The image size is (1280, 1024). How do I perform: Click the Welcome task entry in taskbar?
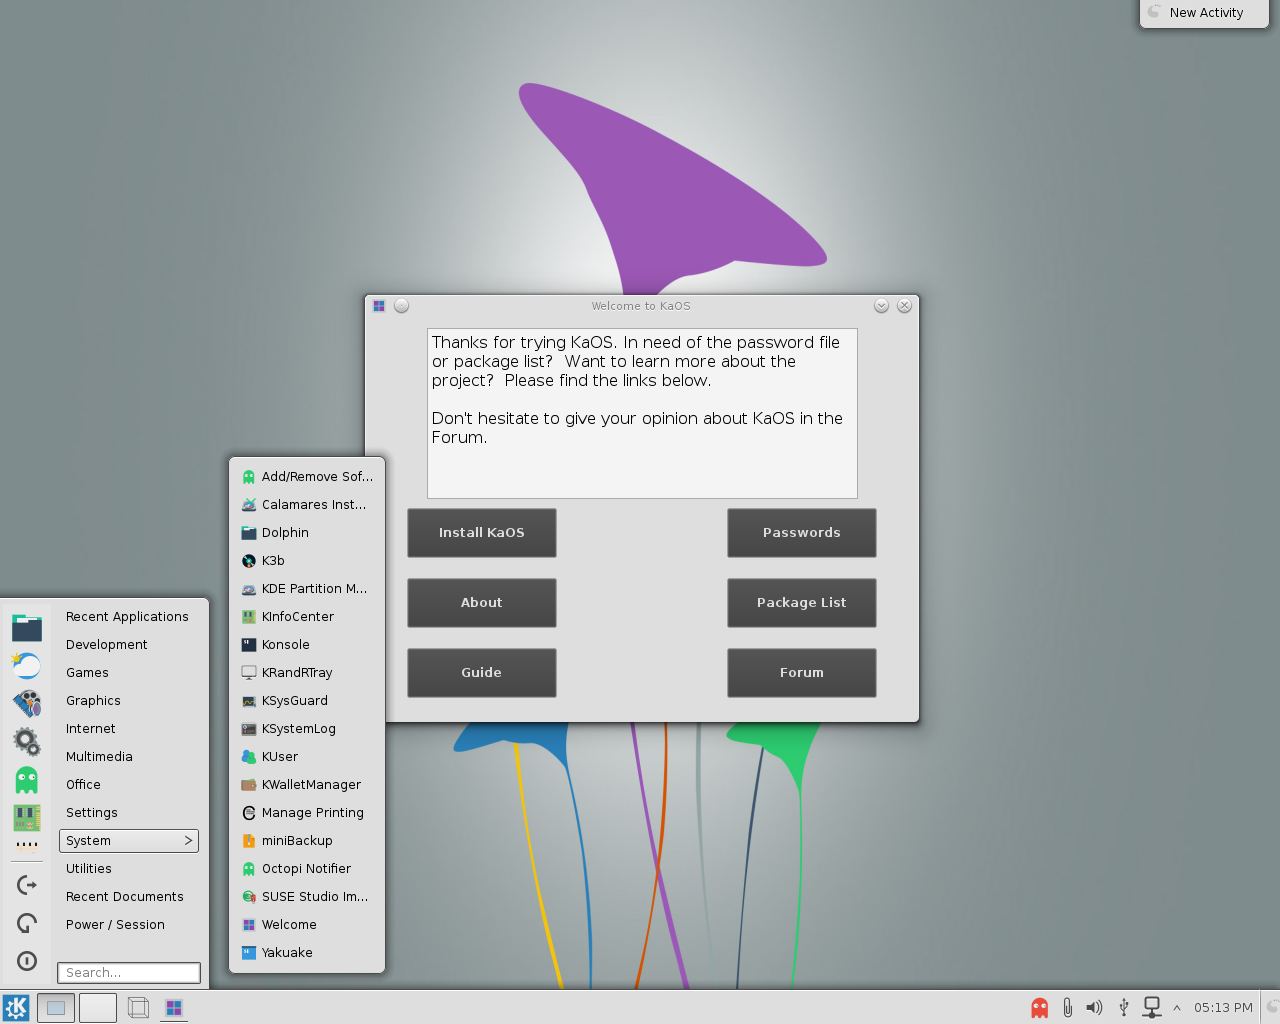[x=174, y=1008]
